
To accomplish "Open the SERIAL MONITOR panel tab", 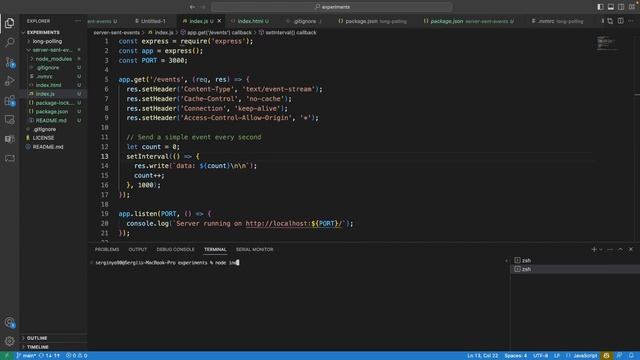I will [x=255, y=249].
